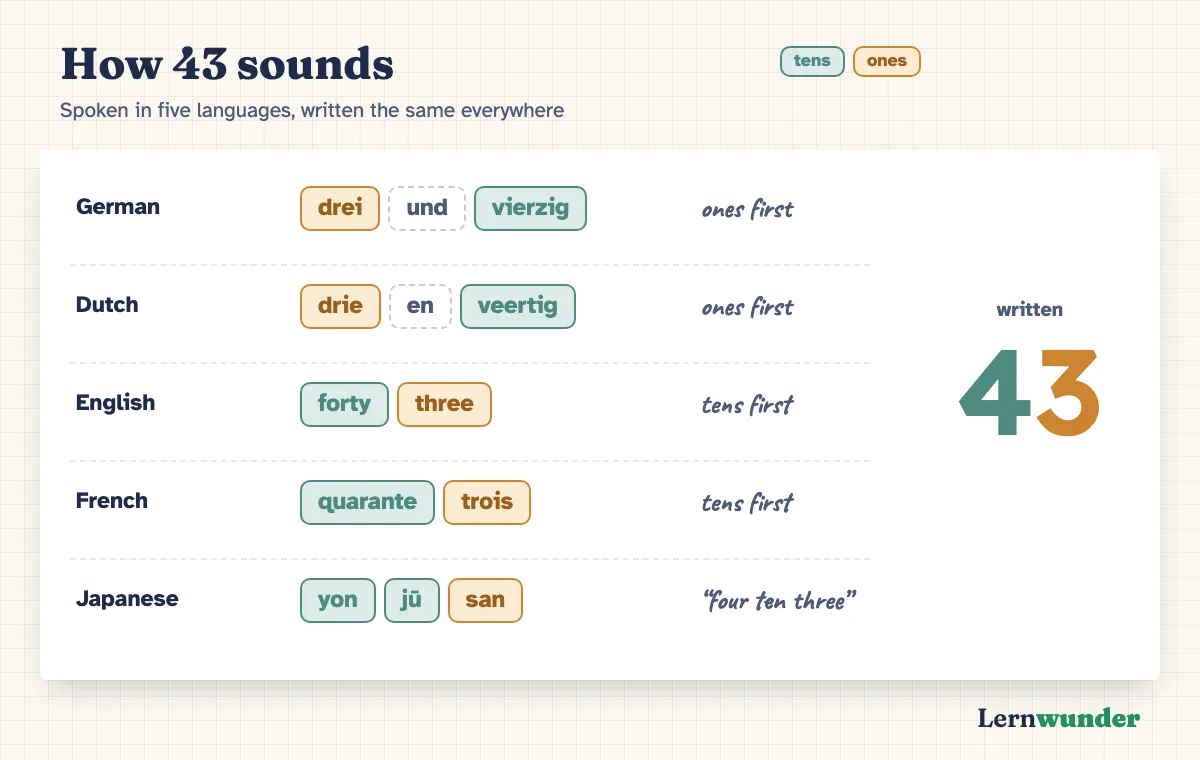Select the "drei" word chip
The height and width of the screenshot is (760, 1200).
tap(340, 208)
